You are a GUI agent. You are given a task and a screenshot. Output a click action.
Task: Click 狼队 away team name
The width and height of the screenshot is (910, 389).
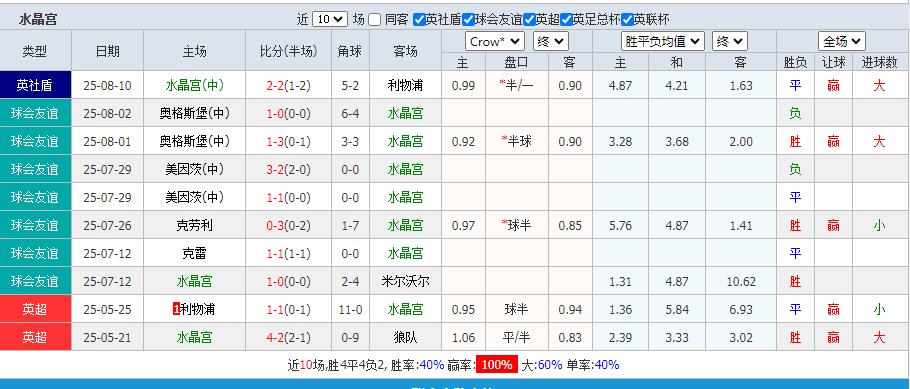tap(405, 337)
